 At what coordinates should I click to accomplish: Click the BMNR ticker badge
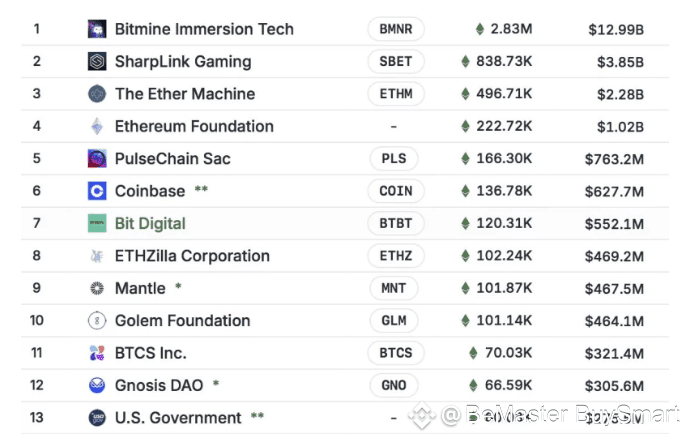(396, 29)
